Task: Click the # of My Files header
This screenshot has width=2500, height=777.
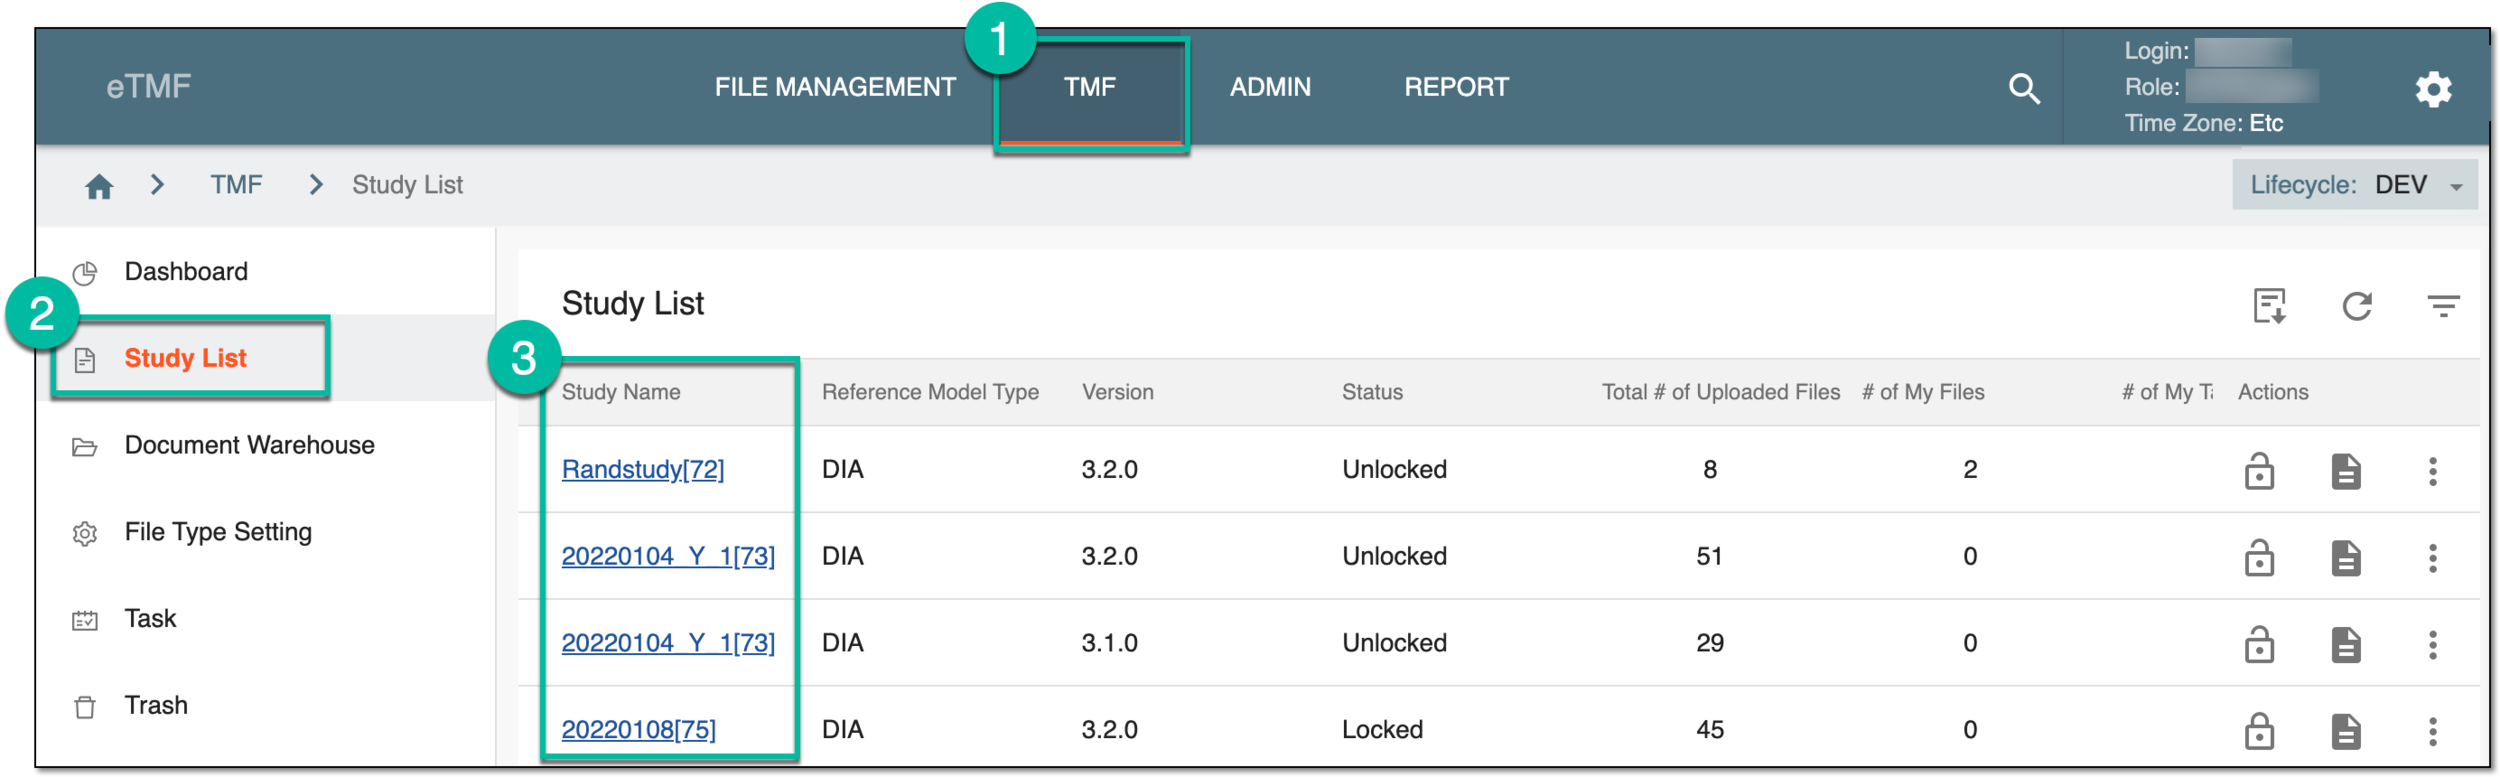Action: (x=1923, y=392)
